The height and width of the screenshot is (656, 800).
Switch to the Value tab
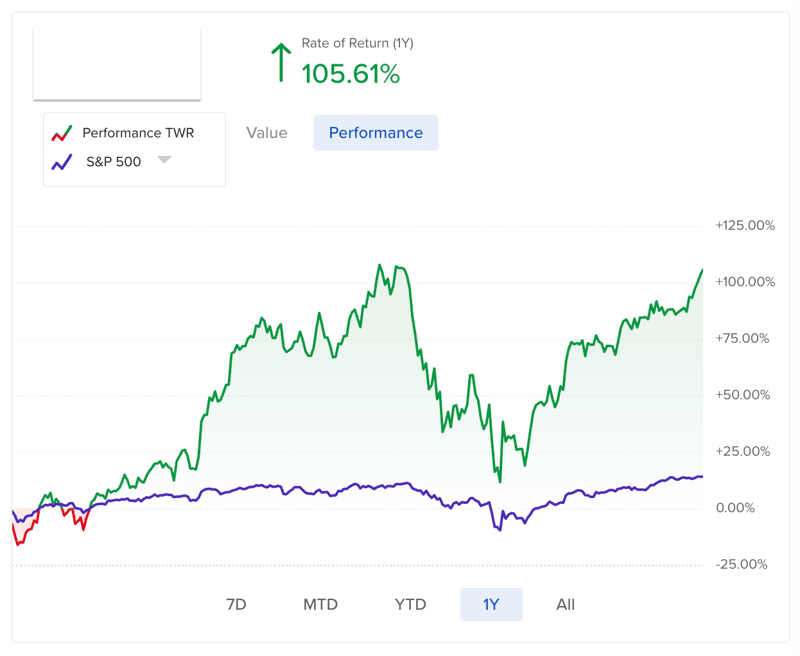(x=267, y=133)
